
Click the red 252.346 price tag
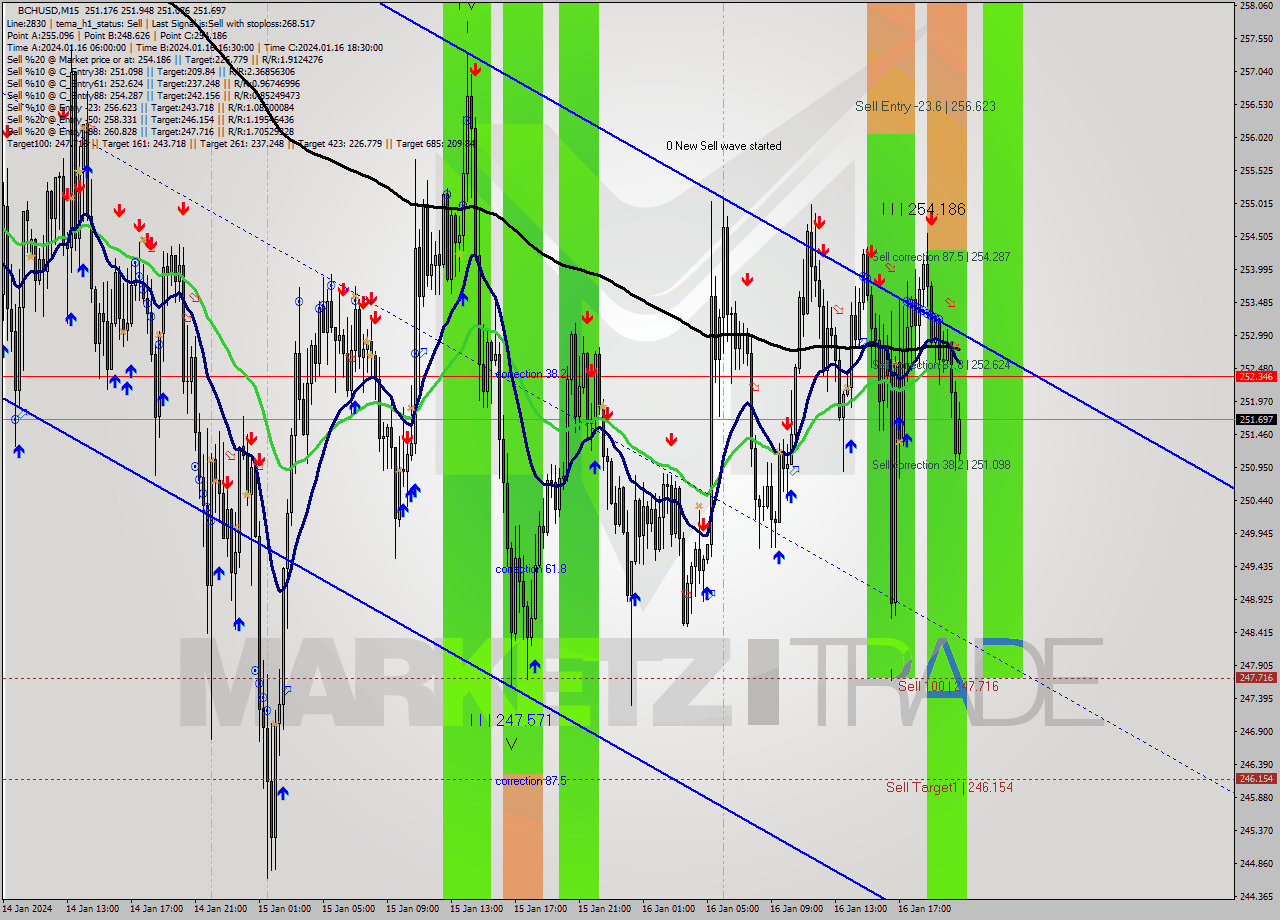pyautogui.click(x=1256, y=376)
